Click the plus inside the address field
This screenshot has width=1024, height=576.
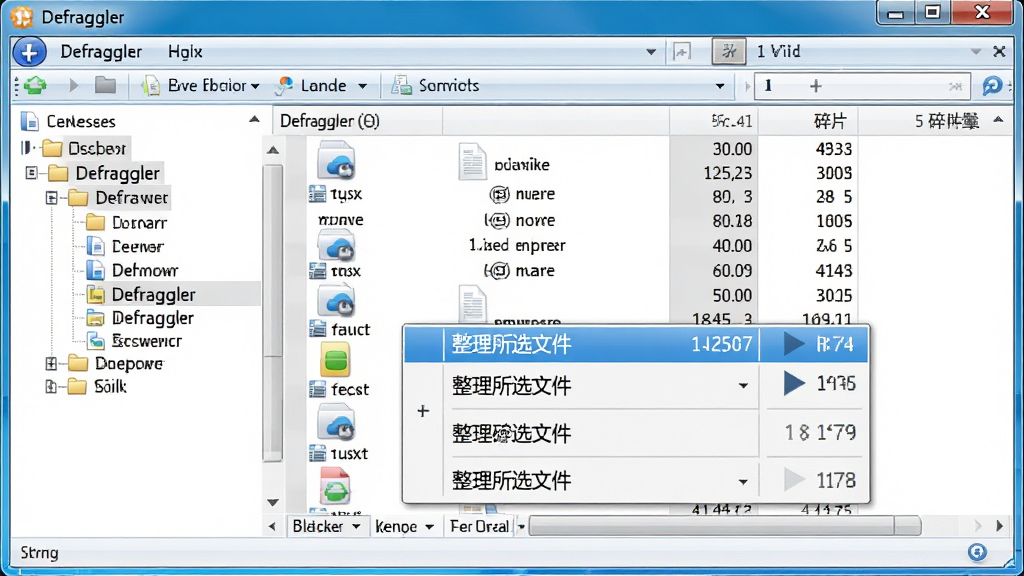click(815, 86)
